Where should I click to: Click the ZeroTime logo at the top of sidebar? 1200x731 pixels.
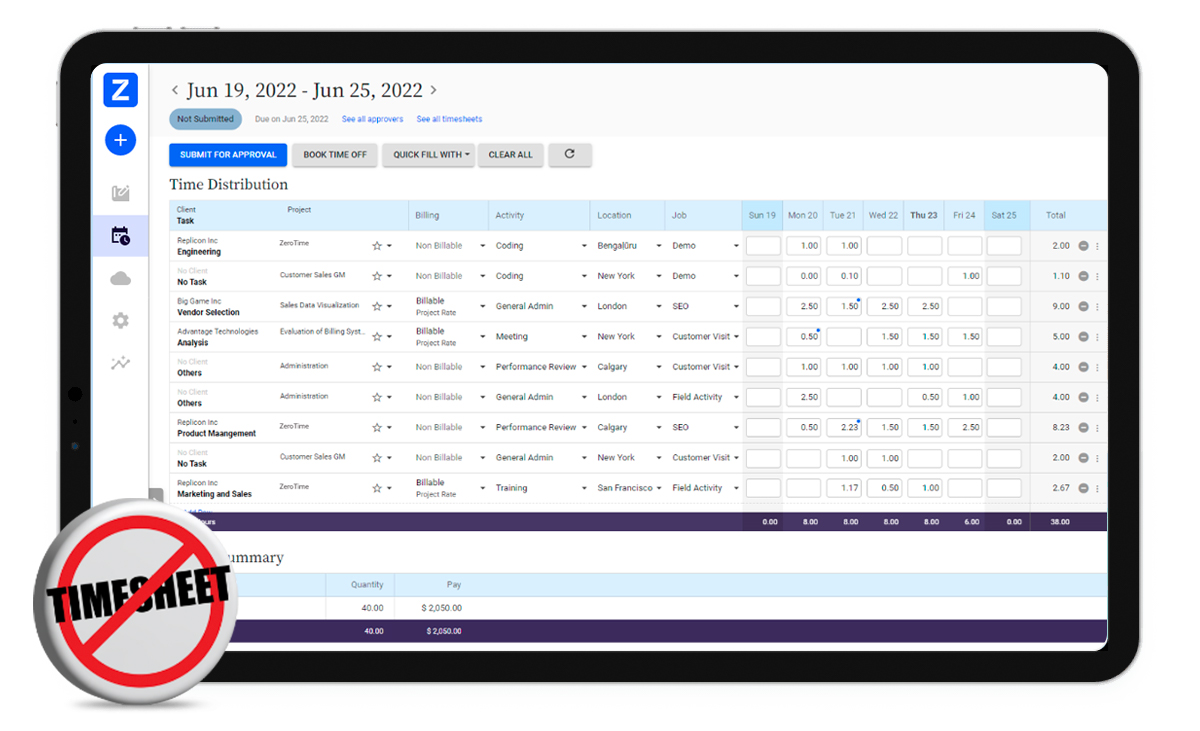pos(120,89)
